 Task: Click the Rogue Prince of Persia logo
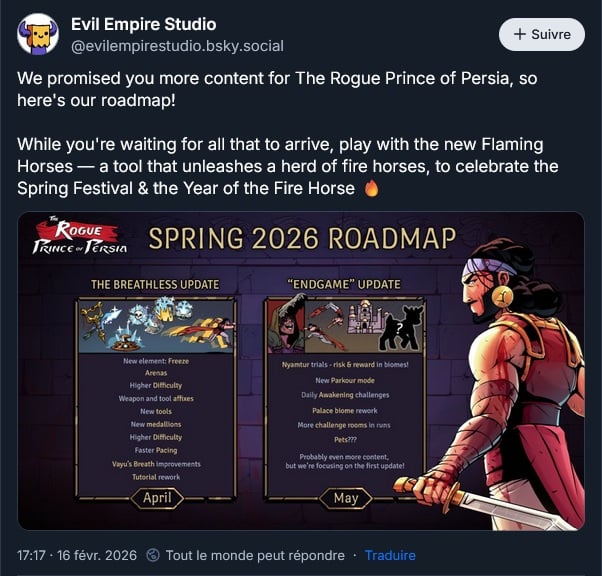[79, 236]
